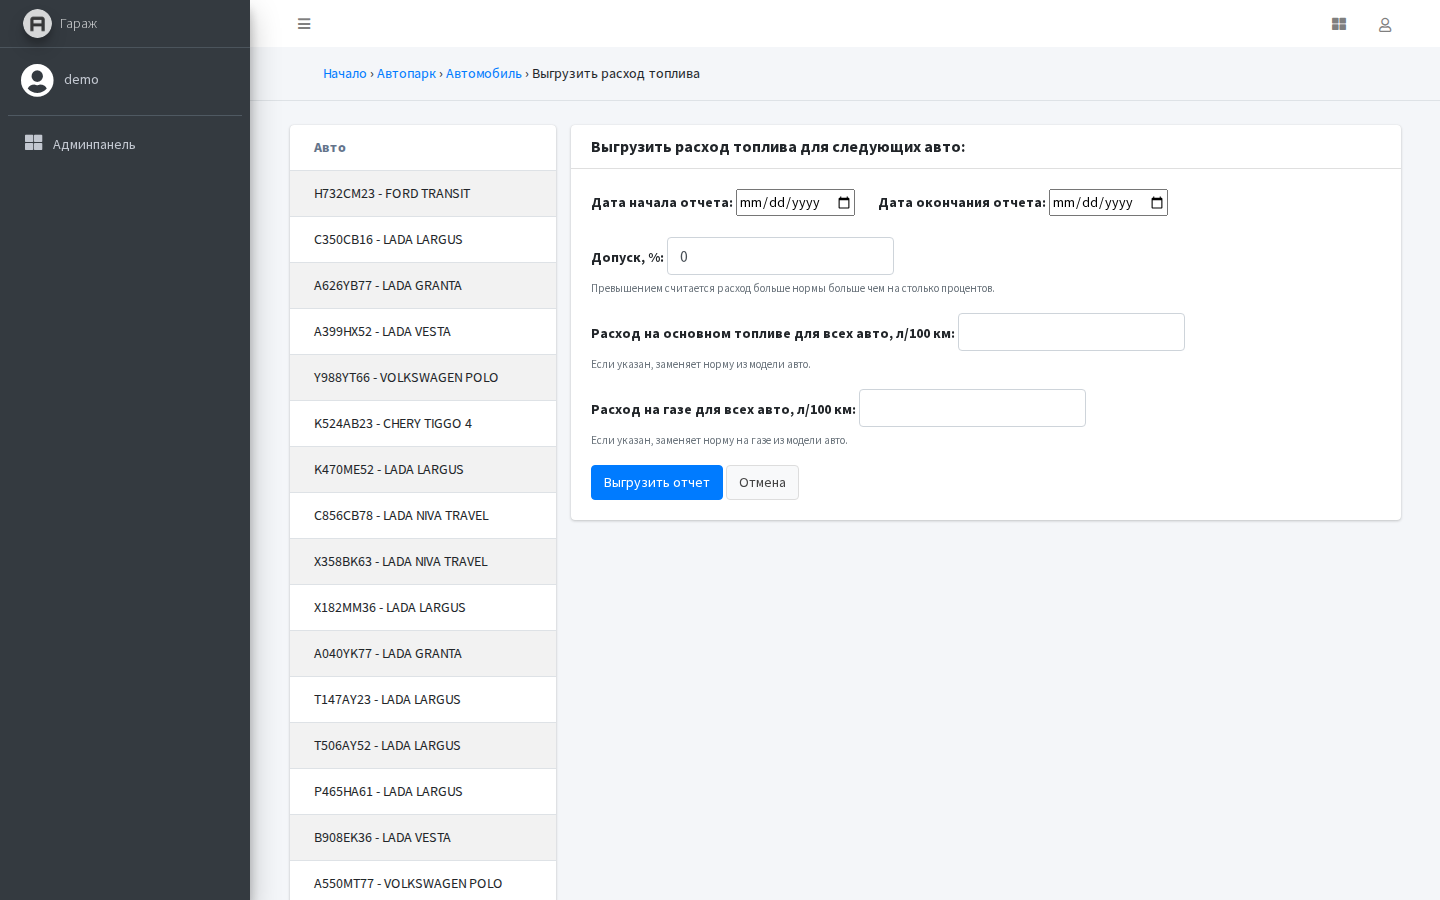Select row X182MM36 - LADA LARGUS
Image resolution: width=1440 pixels, height=900 pixels.
coord(423,608)
